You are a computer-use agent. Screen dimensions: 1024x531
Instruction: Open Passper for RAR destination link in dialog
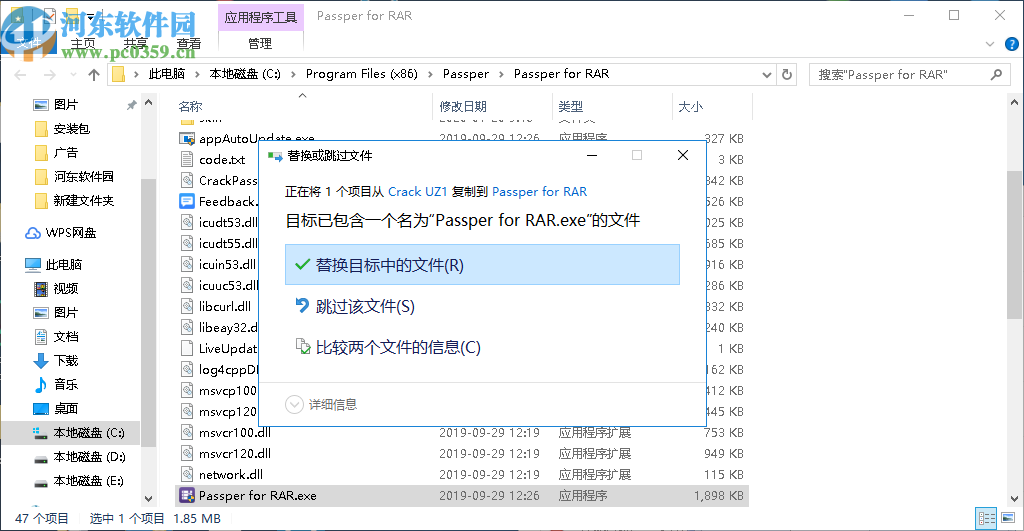[x=539, y=191]
